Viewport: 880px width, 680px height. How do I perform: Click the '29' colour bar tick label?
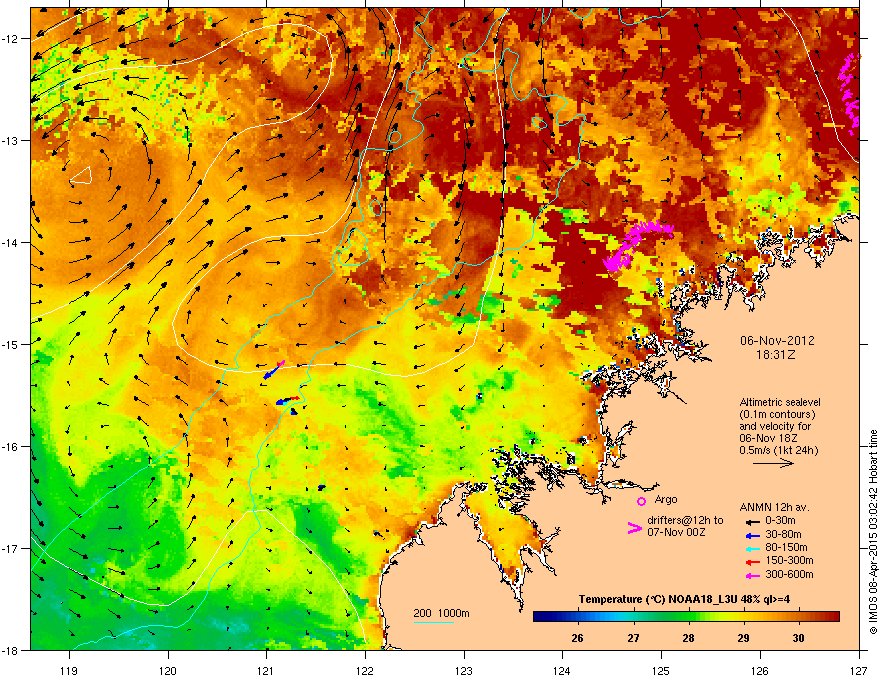743,638
